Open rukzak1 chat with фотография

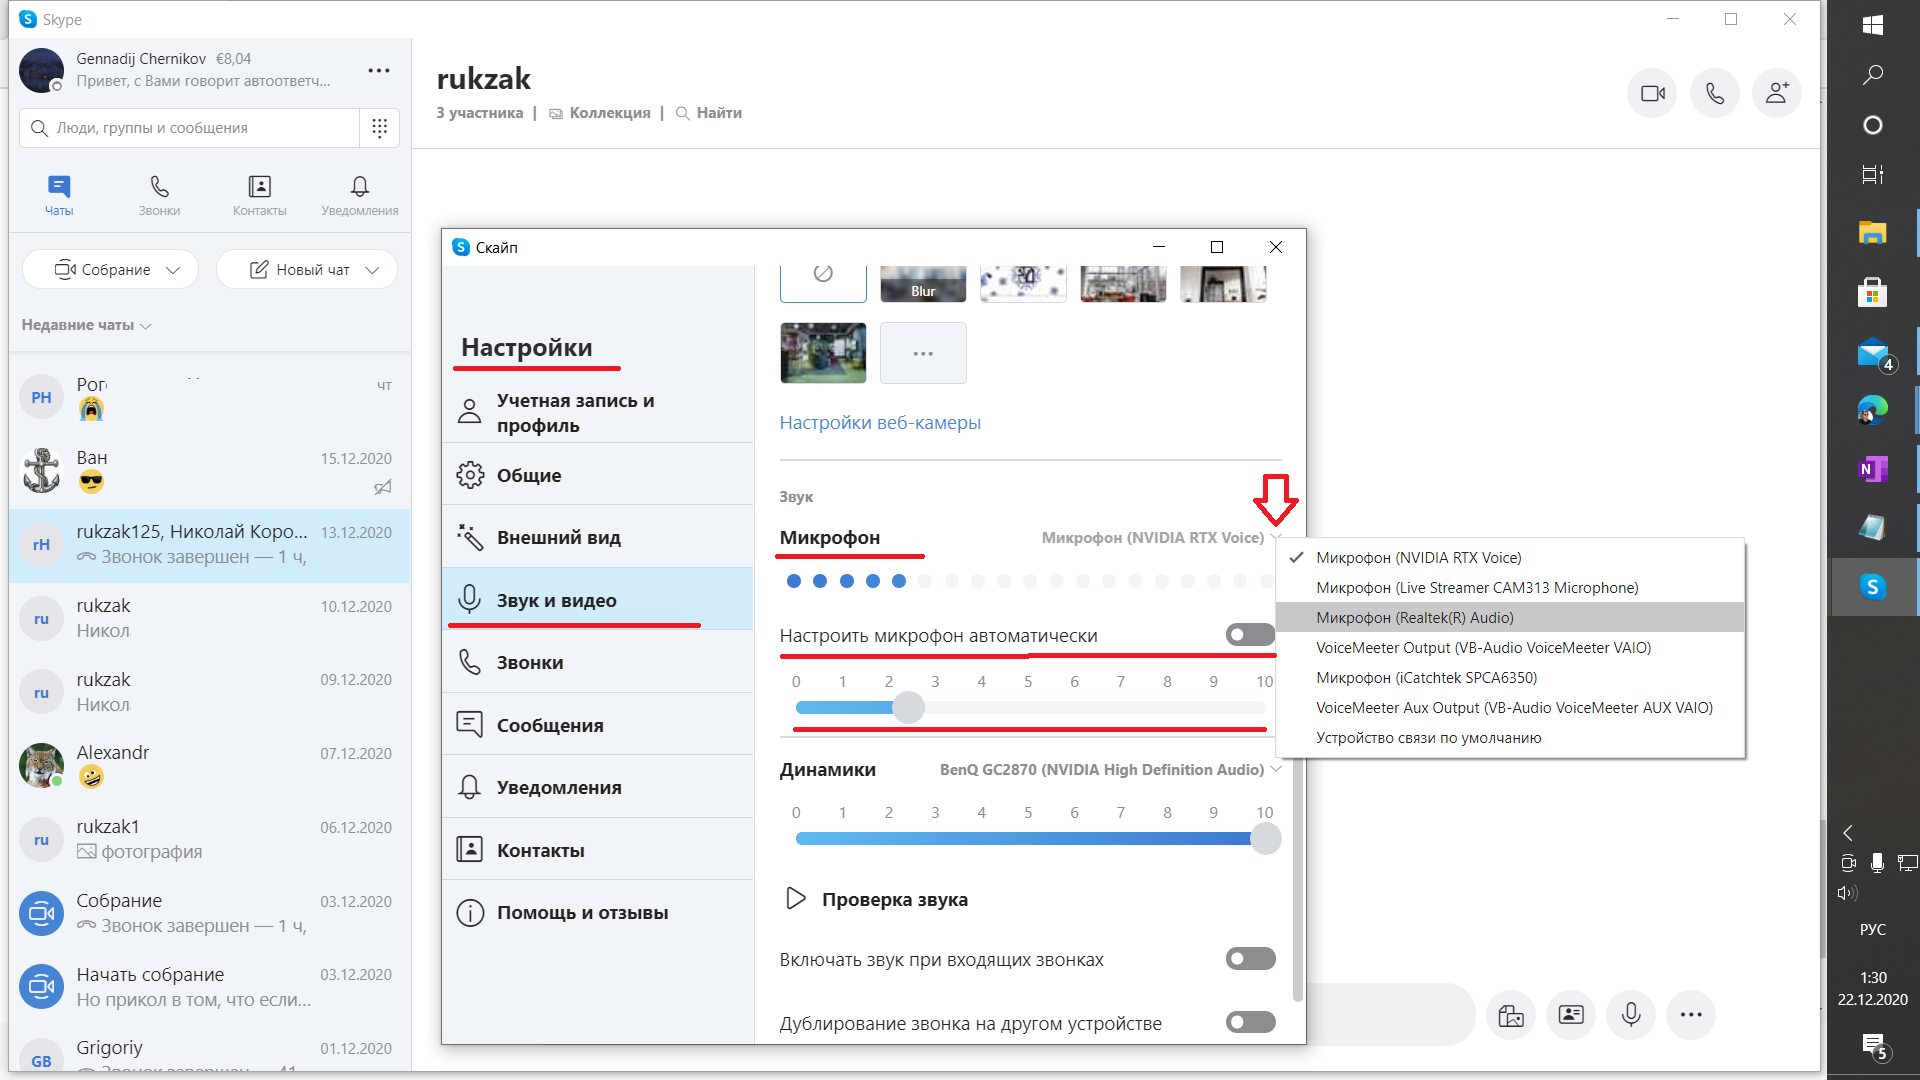tap(210, 839)
